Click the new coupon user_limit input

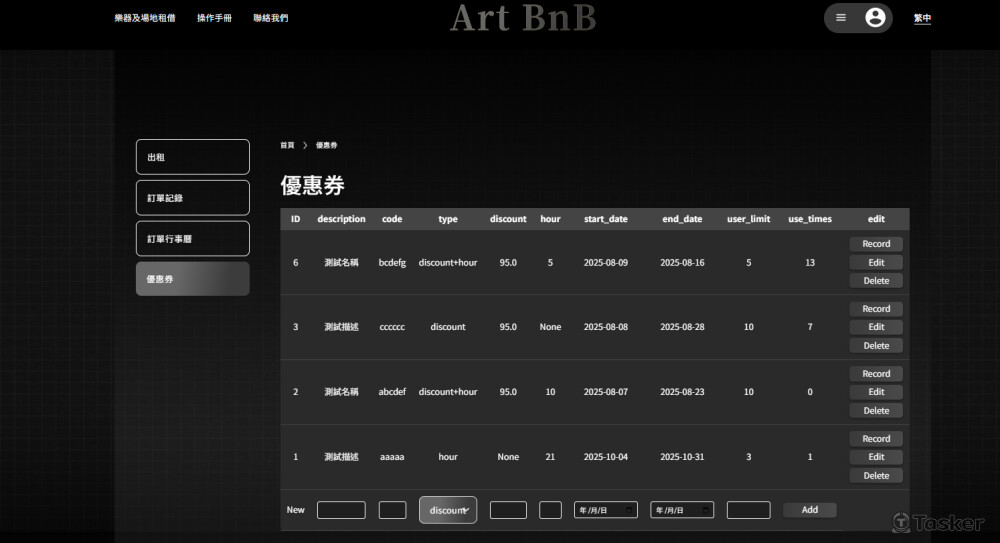pos(748,510)
